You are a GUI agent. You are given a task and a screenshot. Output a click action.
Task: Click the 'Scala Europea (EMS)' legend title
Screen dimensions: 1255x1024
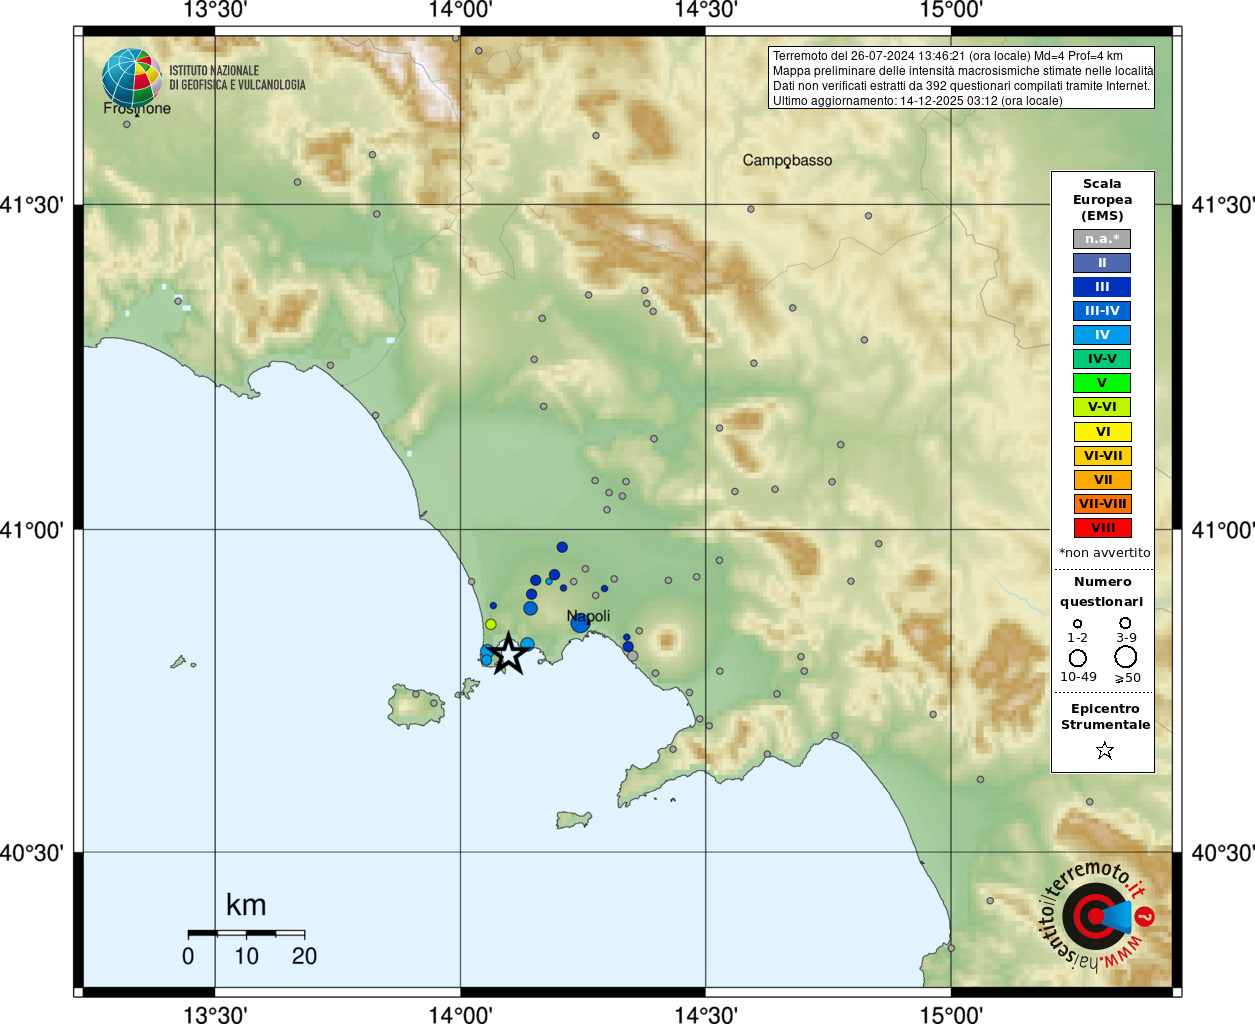(1102, 200)
